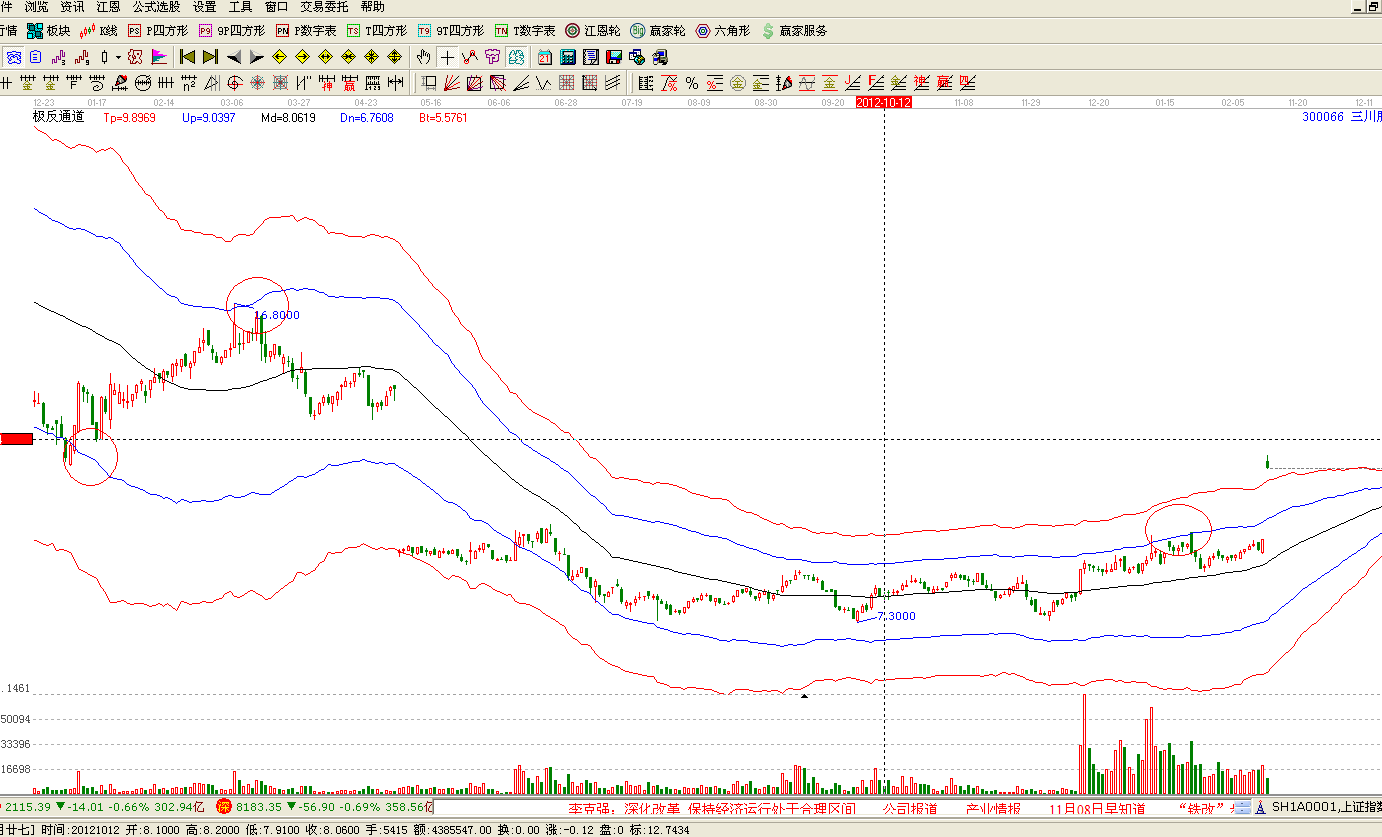Open the 六角形 hexagon chart tool
Screen dimensions: 1382x837
pyautogui.click(x=723, y=31)
